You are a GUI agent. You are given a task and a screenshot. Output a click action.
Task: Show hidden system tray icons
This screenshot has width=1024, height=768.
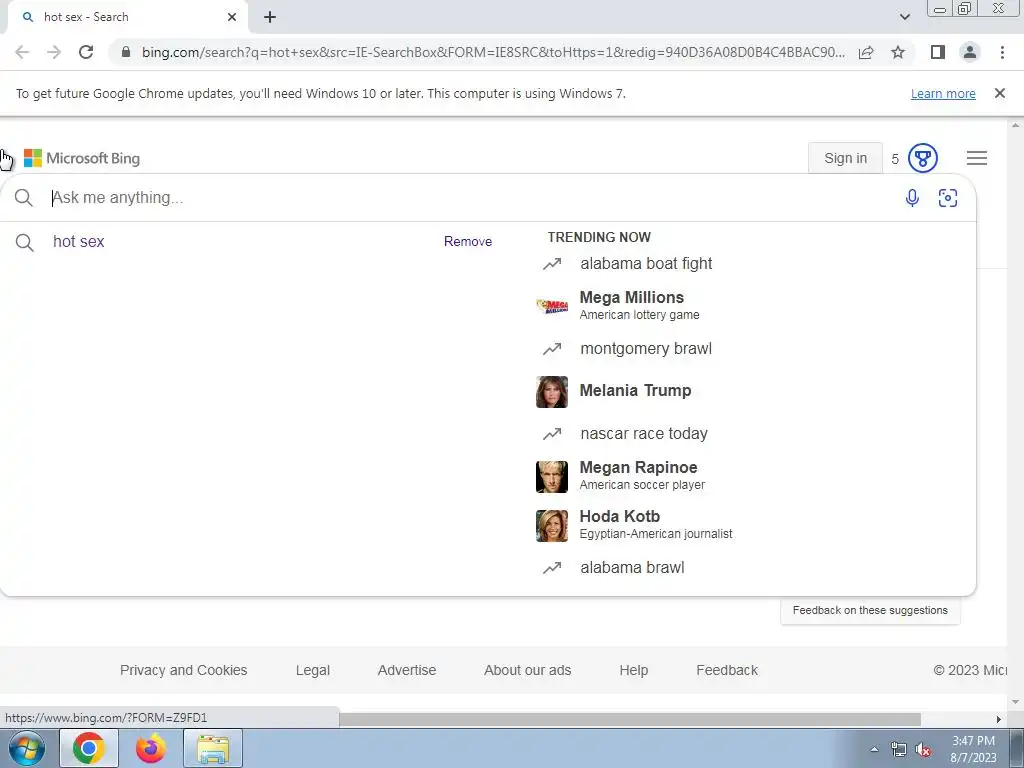click(x=874, y=749)
